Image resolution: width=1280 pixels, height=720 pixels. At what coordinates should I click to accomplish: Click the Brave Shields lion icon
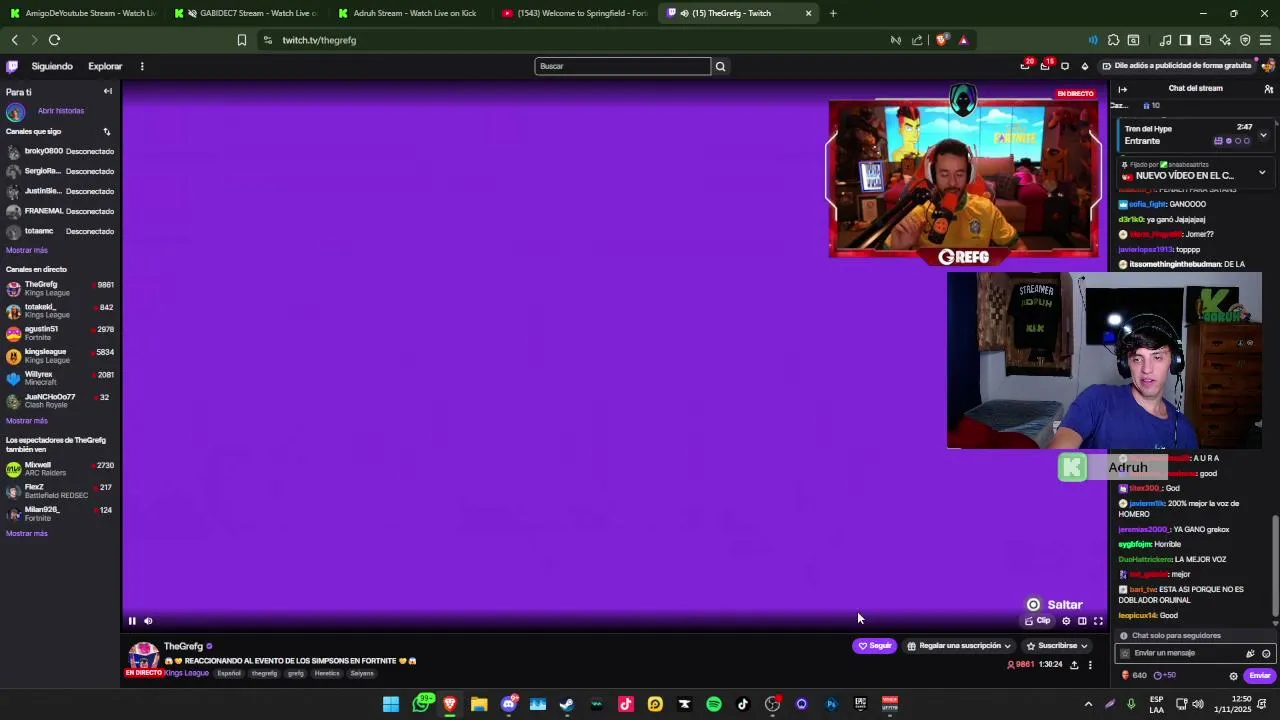tap(941, 40)
